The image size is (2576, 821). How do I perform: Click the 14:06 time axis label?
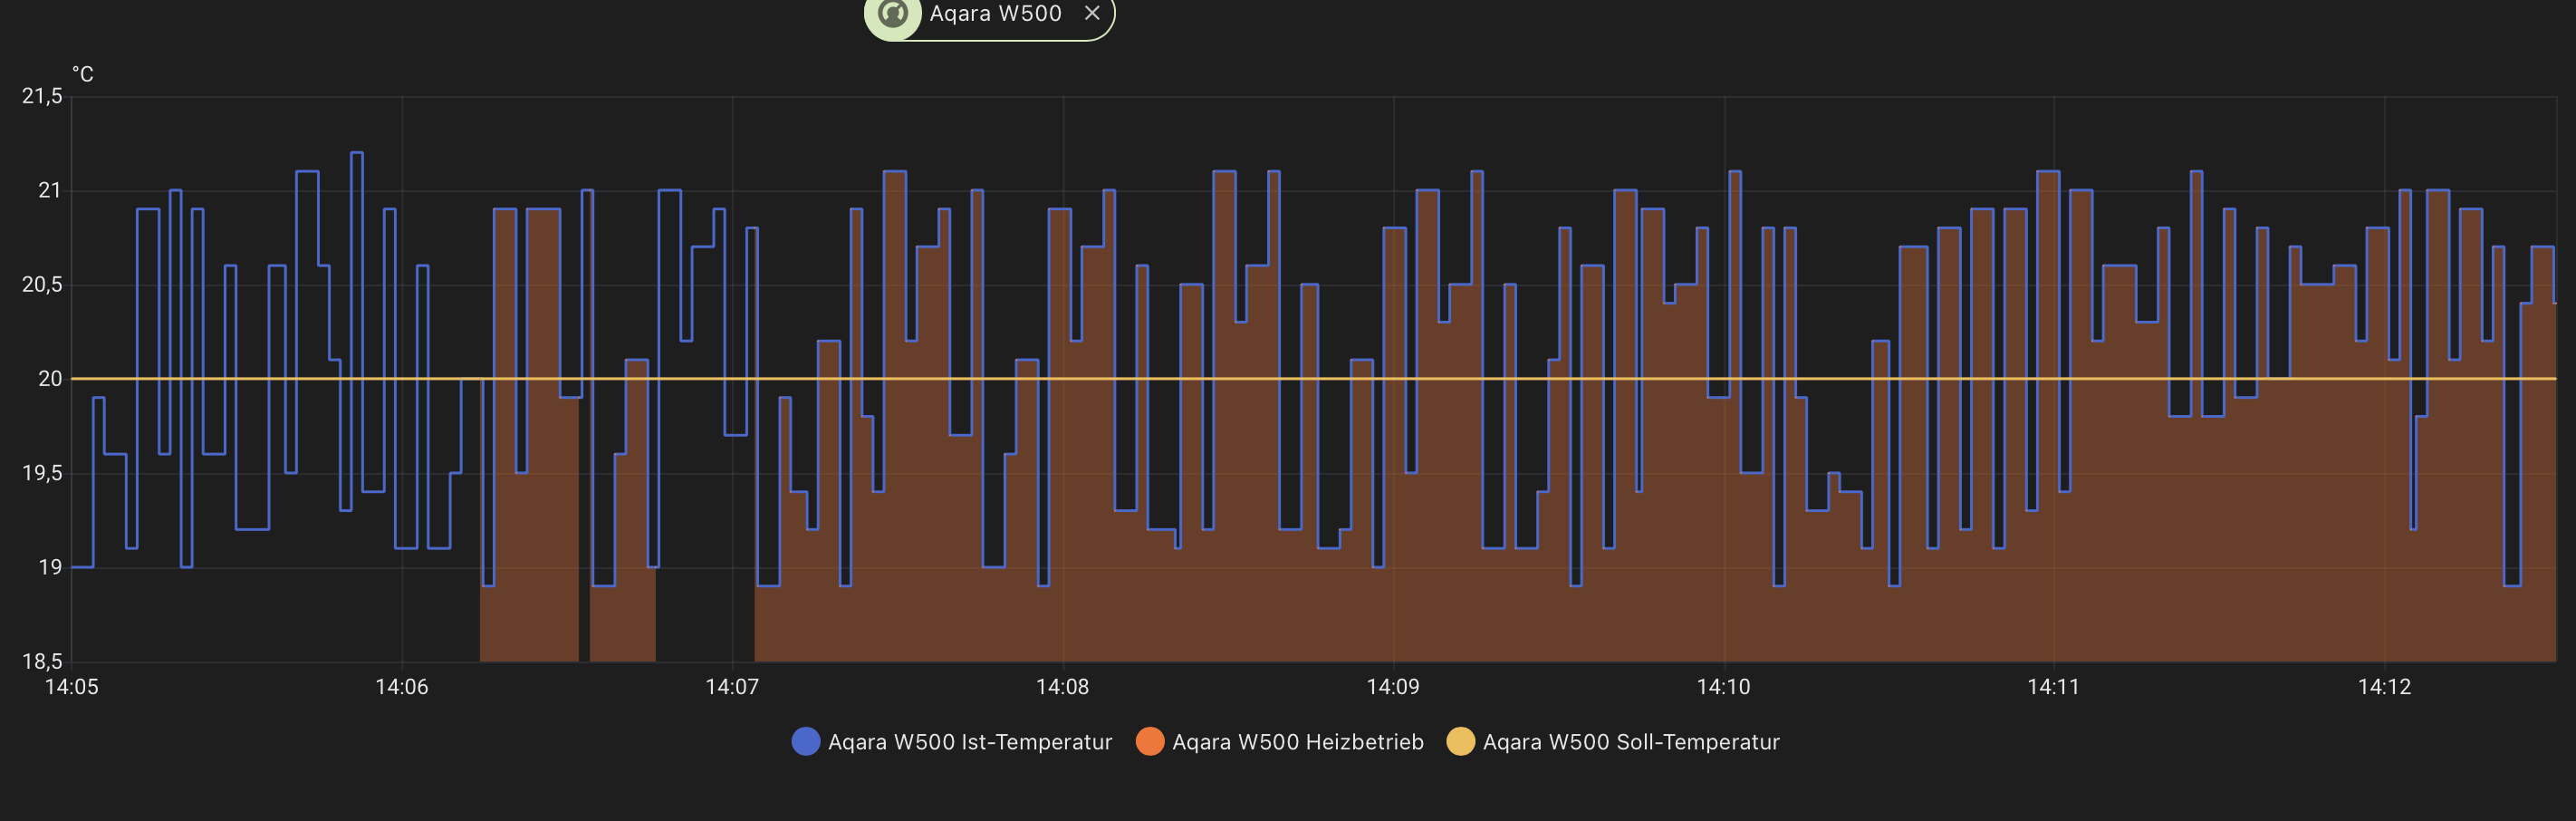(x=402, y=687)
